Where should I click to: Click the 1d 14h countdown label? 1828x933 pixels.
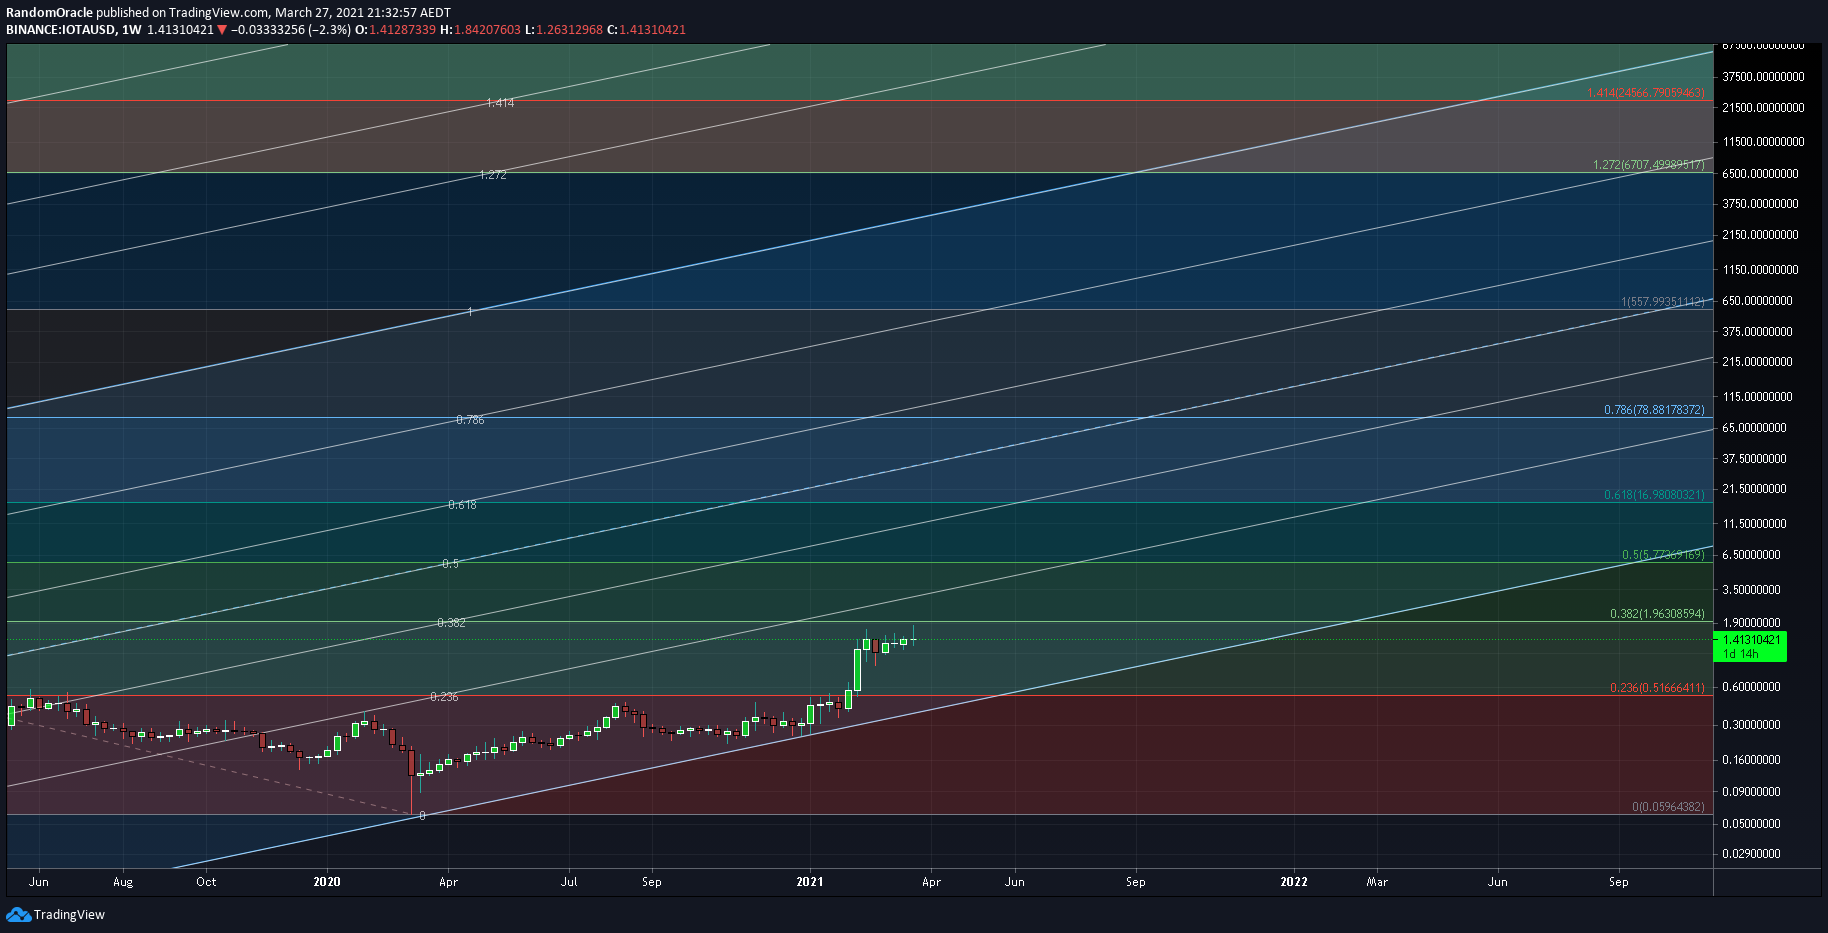pyautogui.click(x=1741, y=654)
